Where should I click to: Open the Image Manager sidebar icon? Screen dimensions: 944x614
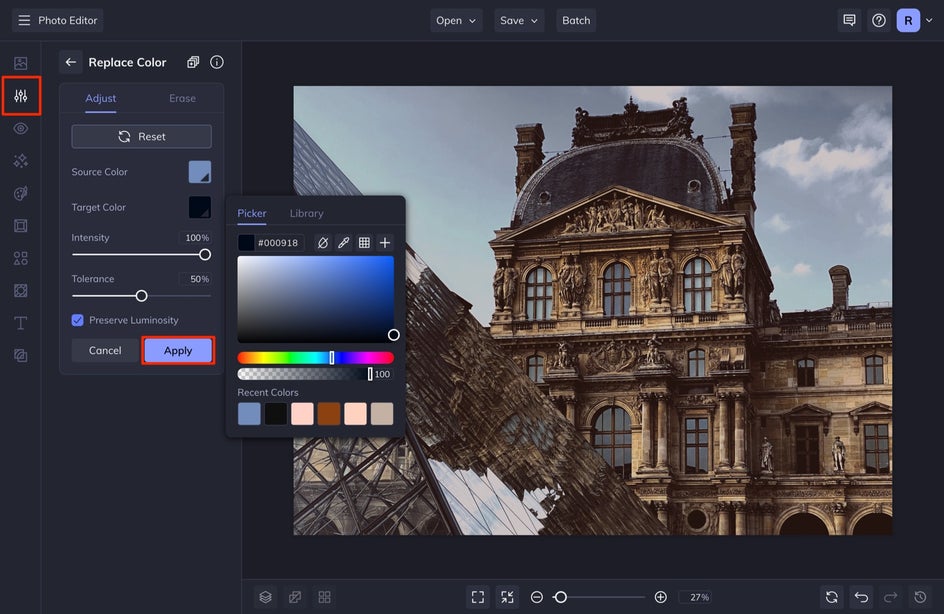(20, 63)
